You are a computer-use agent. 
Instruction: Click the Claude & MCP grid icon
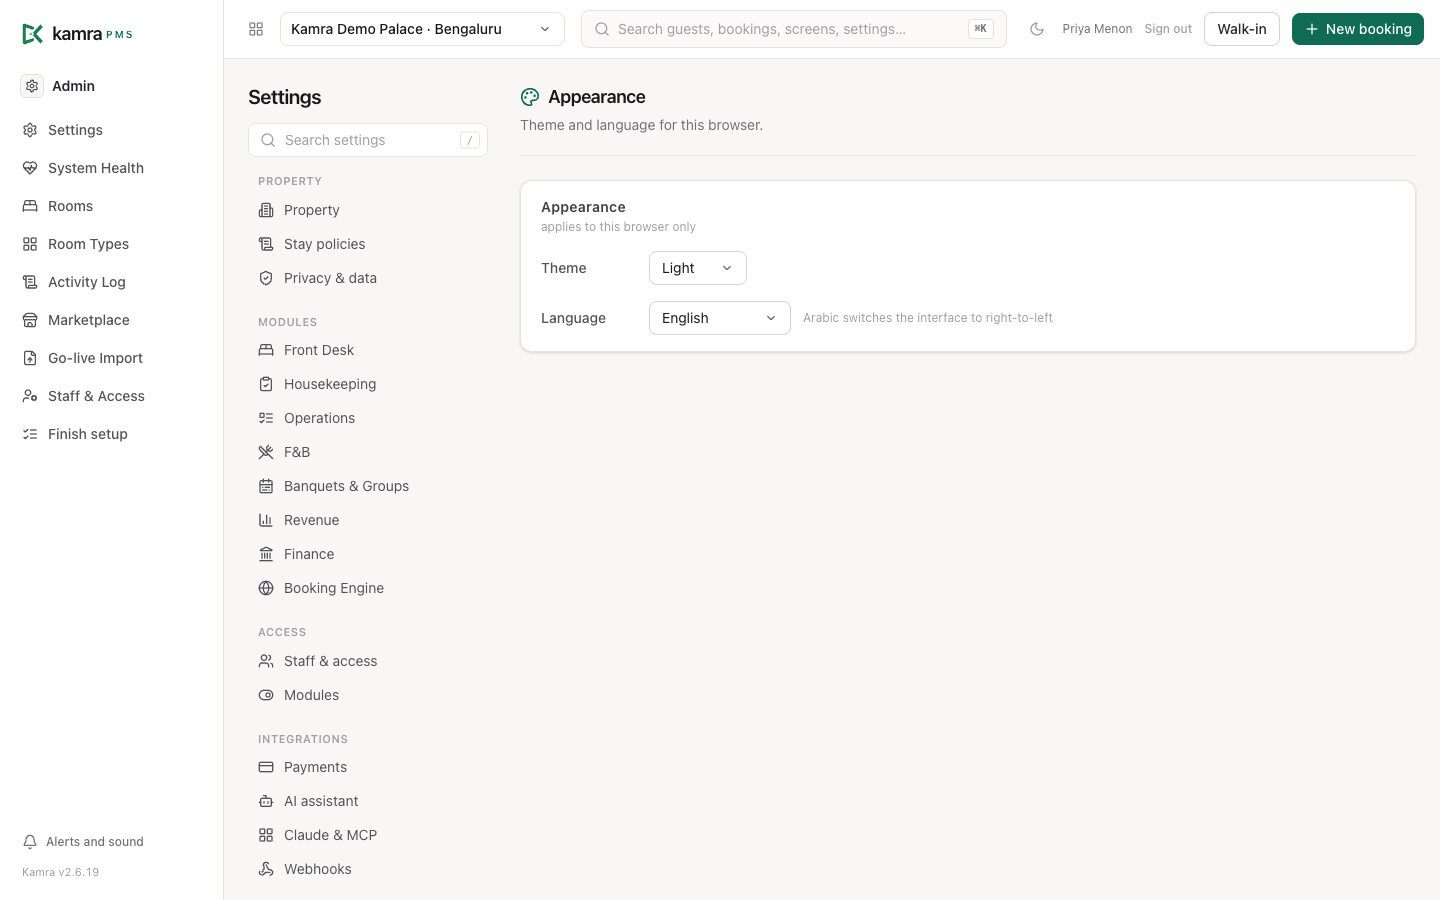click(266, 835)
